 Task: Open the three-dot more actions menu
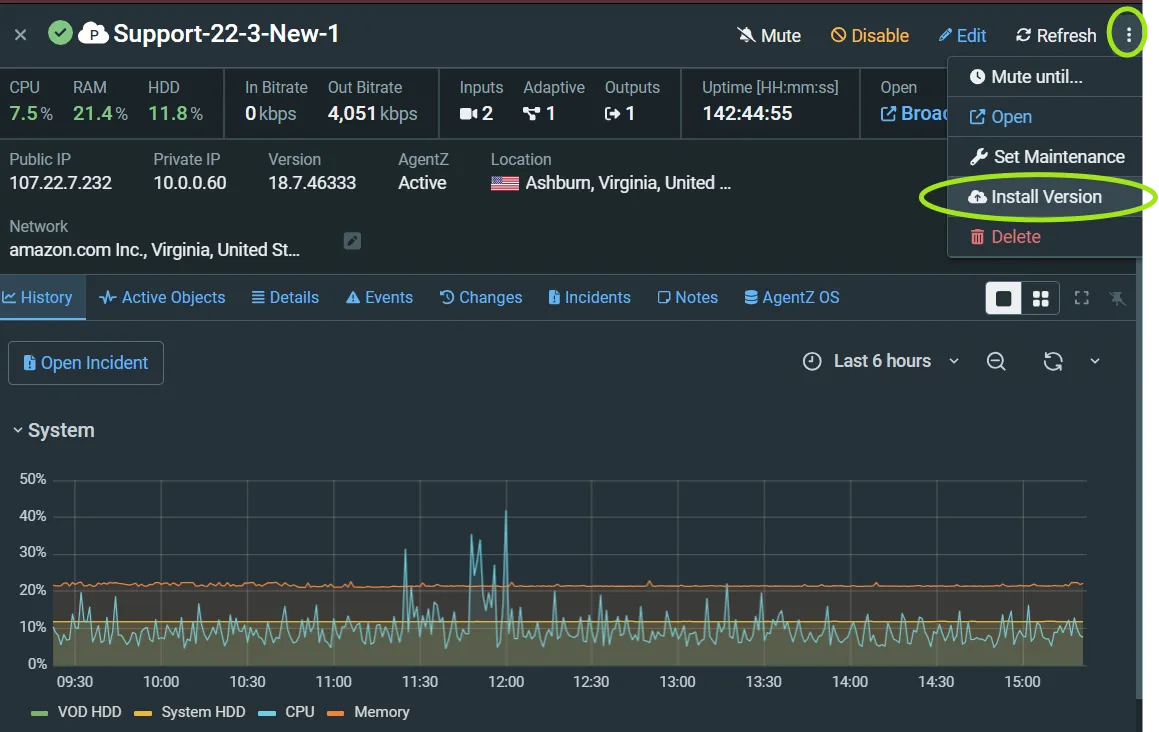tap(1128, 35)
